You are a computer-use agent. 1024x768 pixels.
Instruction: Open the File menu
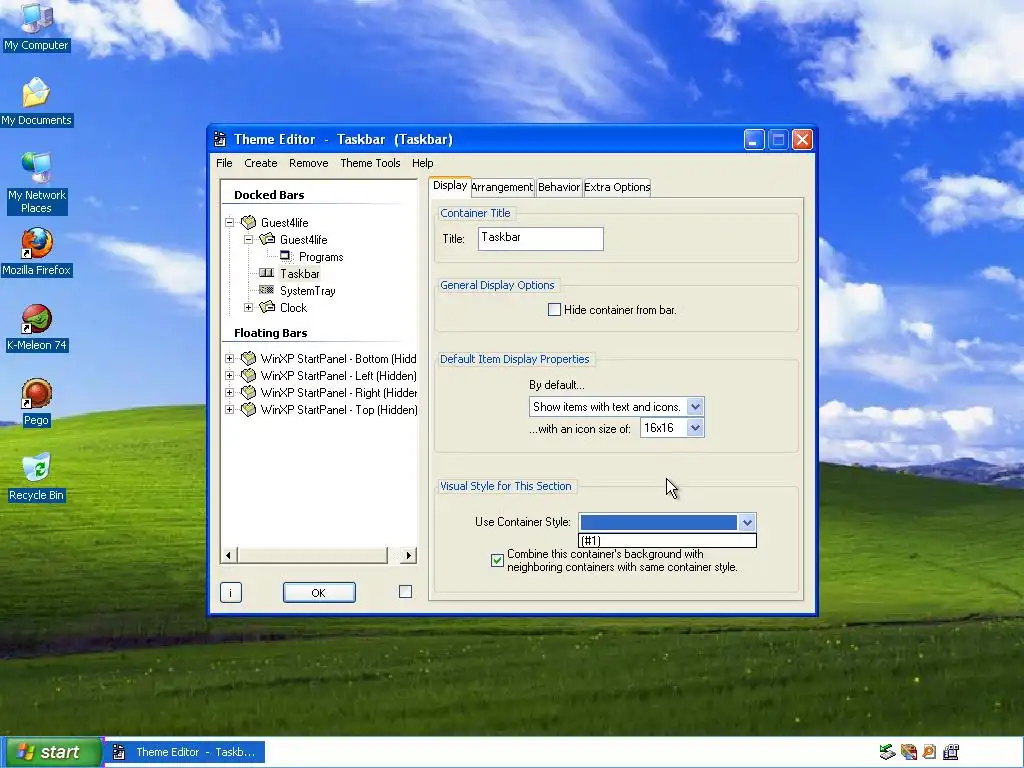click(x=224, y=163)
